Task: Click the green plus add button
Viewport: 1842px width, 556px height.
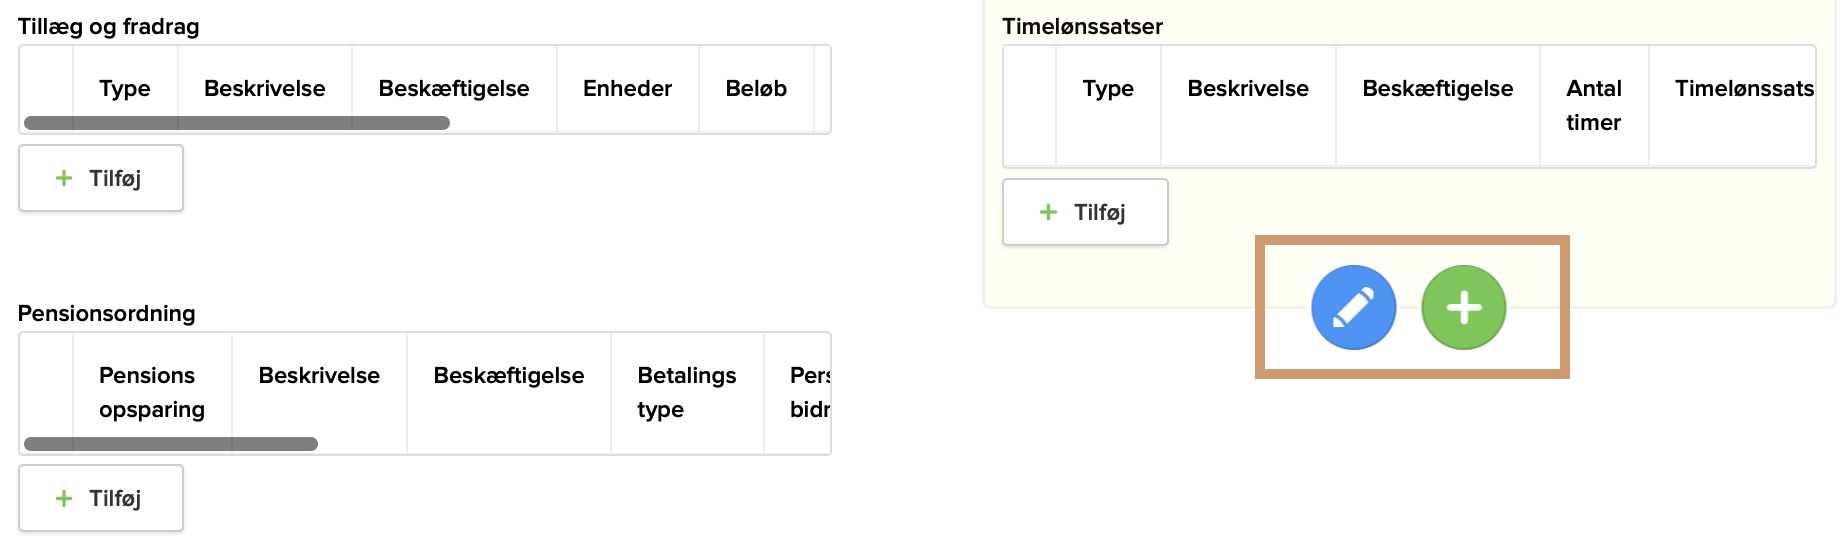Action: point(1463,307)
